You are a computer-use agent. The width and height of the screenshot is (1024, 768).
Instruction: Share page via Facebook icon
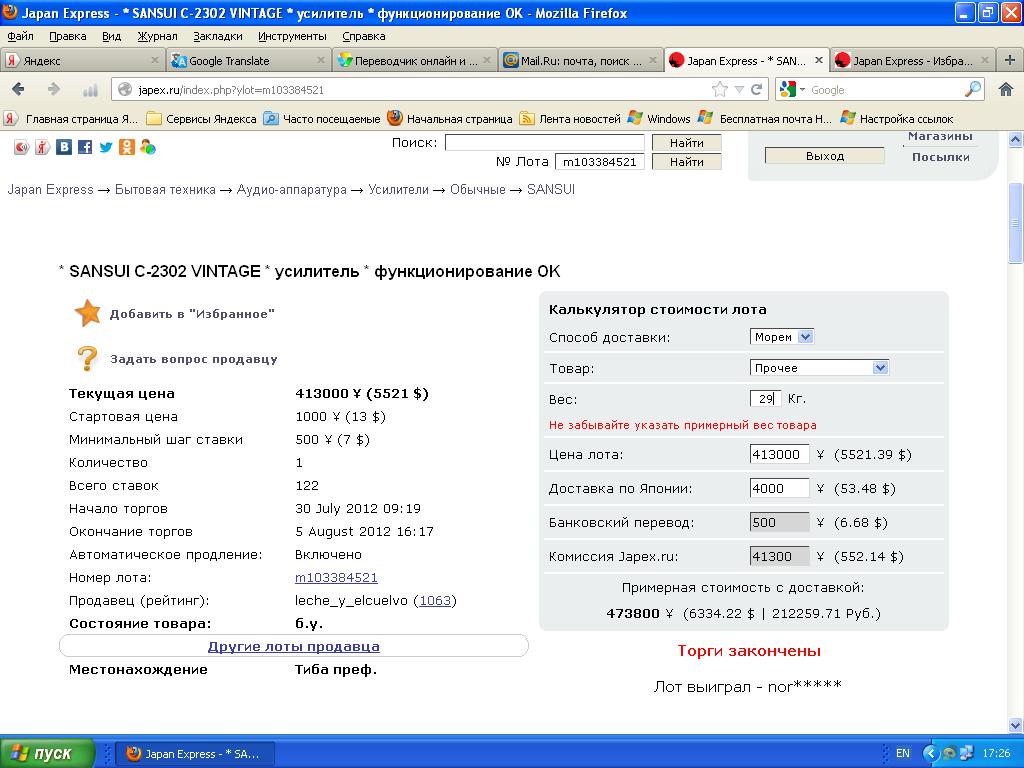pos(85,147)
